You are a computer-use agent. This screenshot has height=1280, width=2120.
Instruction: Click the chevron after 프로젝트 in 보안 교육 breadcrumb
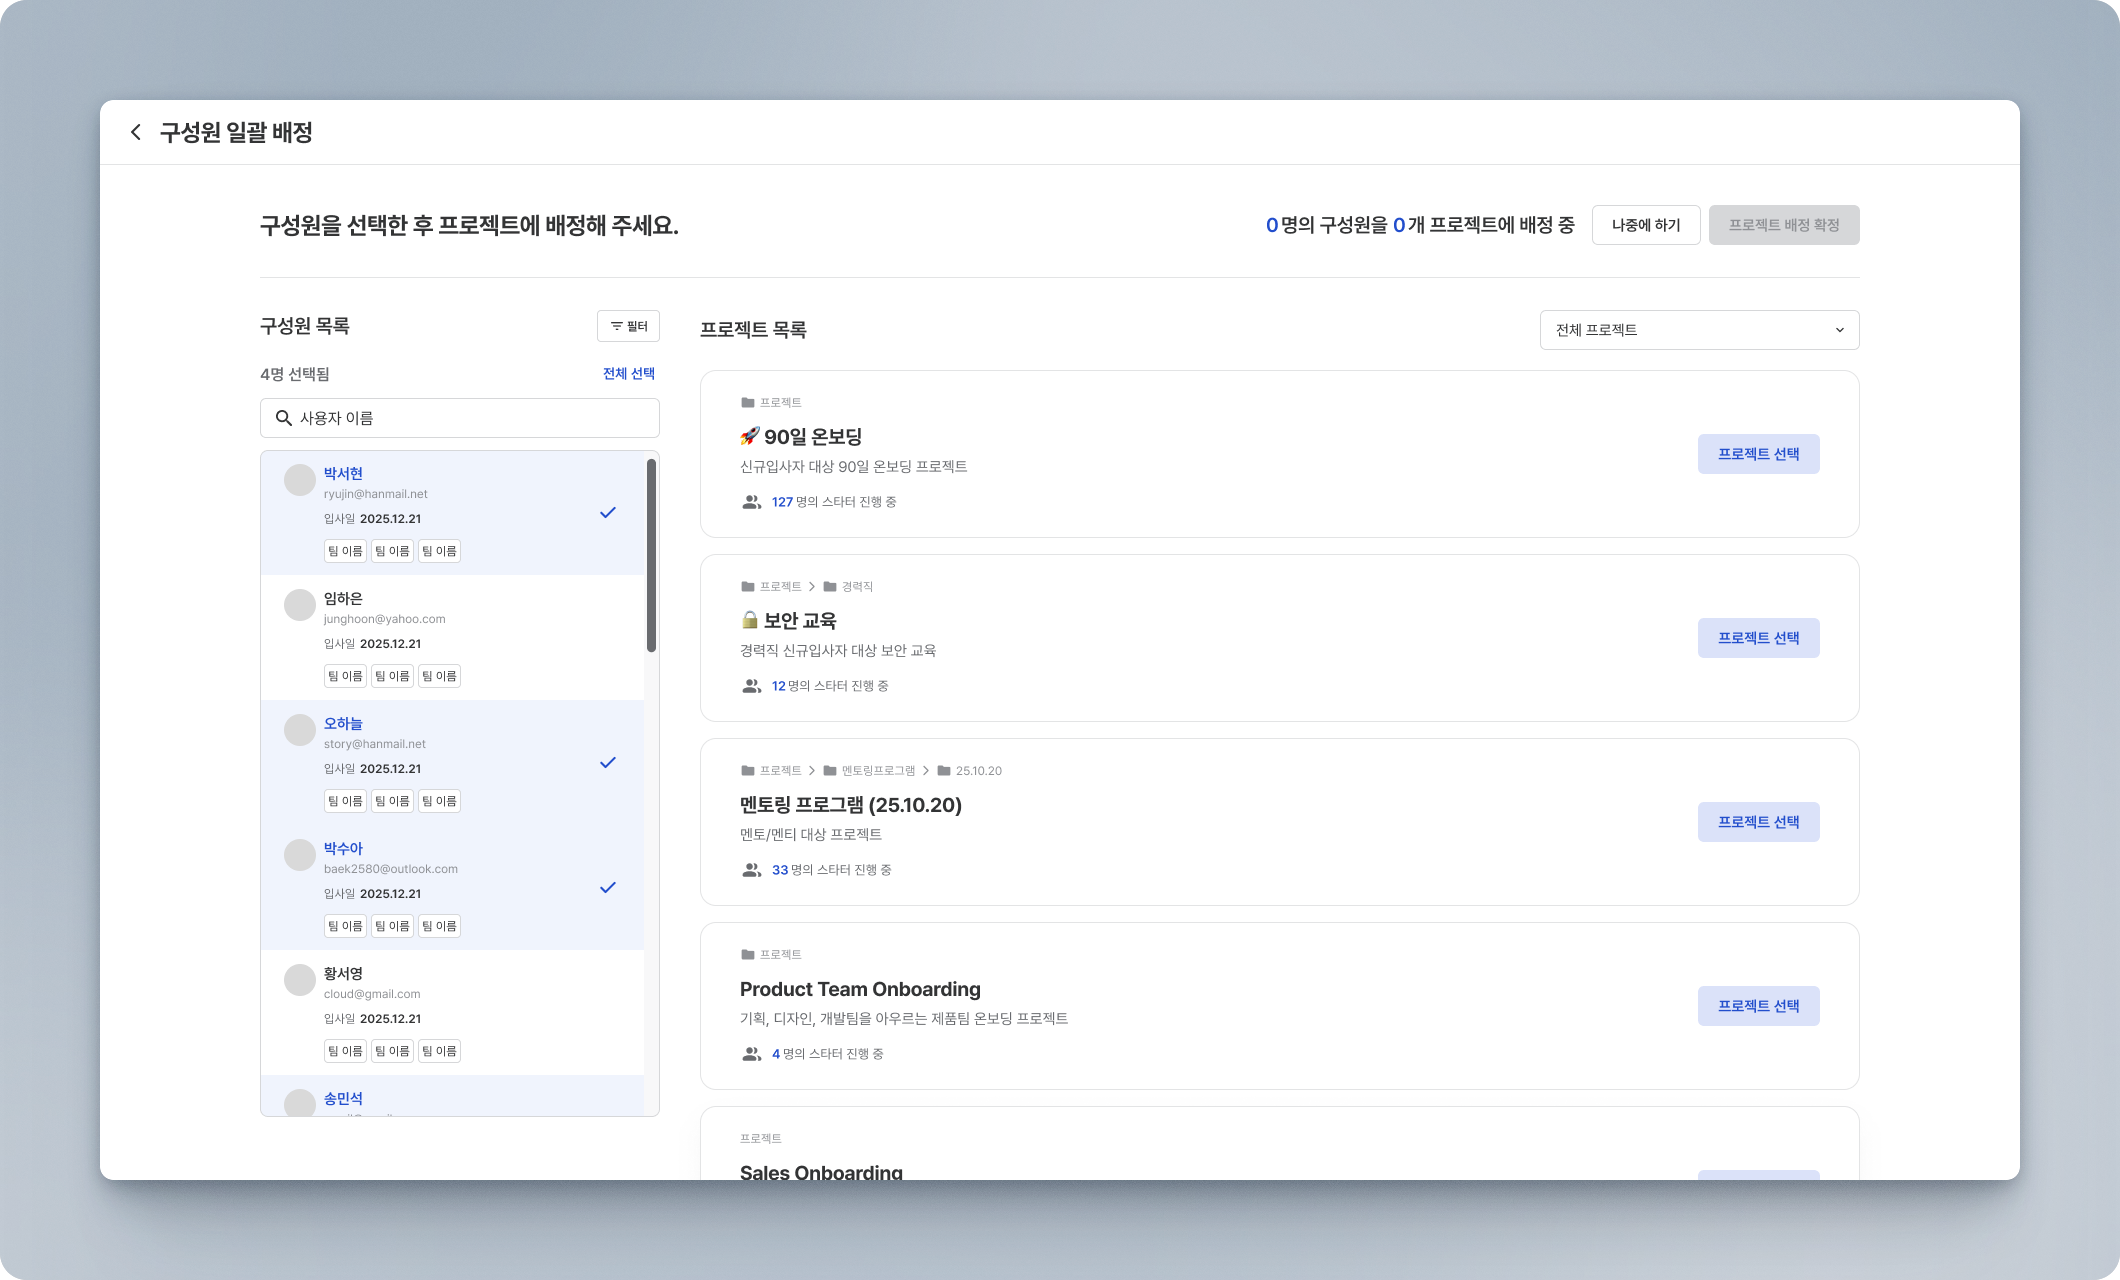coord(812,586)
